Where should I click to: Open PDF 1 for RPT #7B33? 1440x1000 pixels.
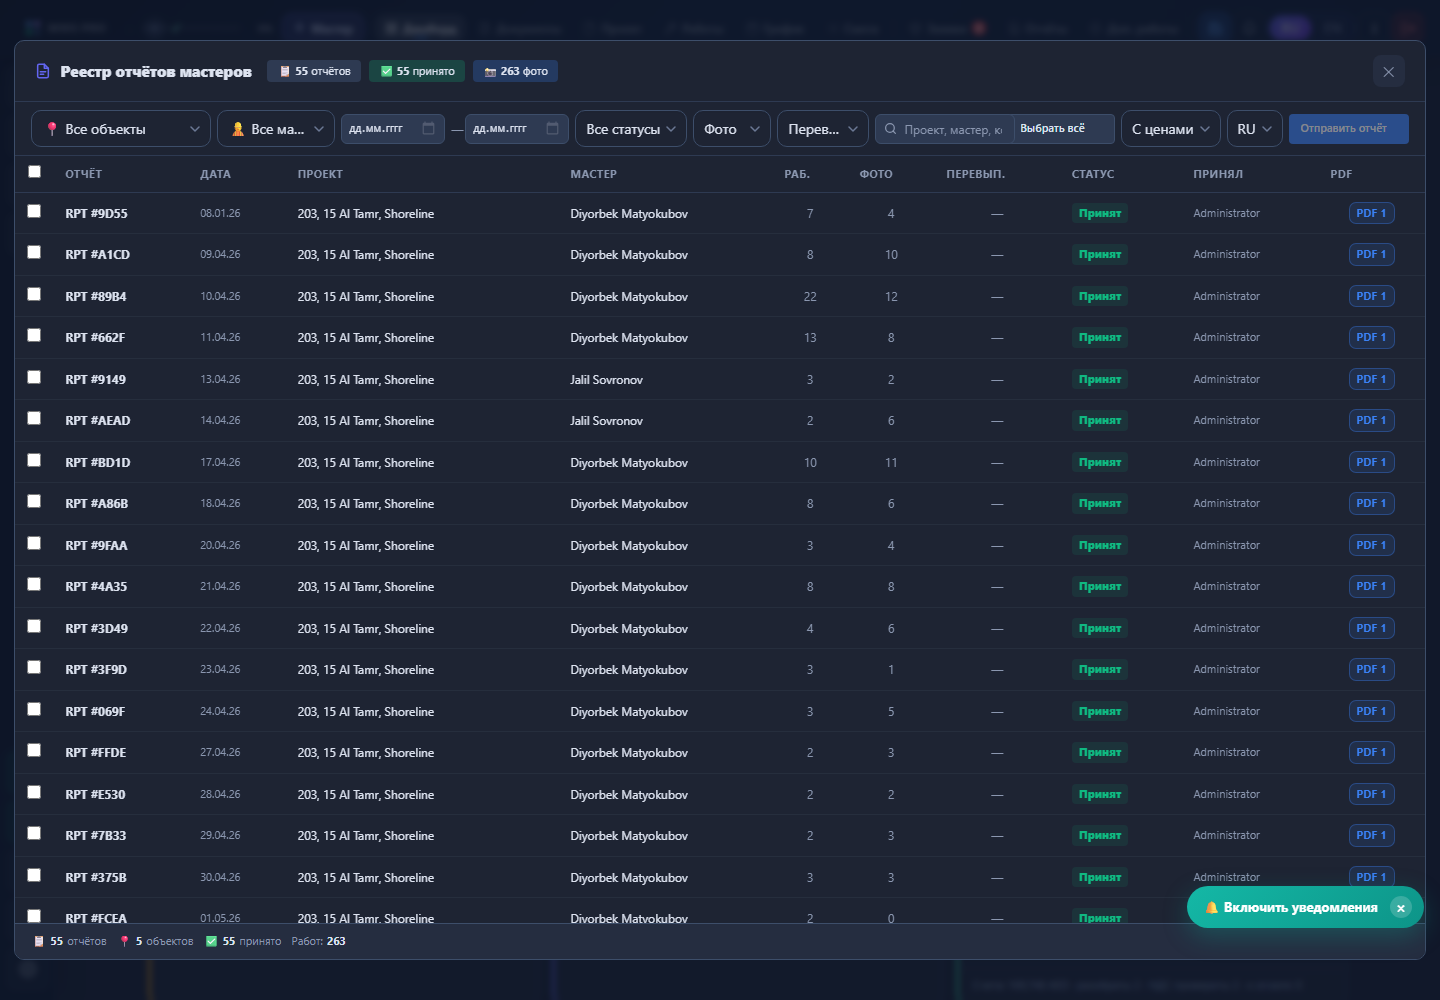(1371, 835)
